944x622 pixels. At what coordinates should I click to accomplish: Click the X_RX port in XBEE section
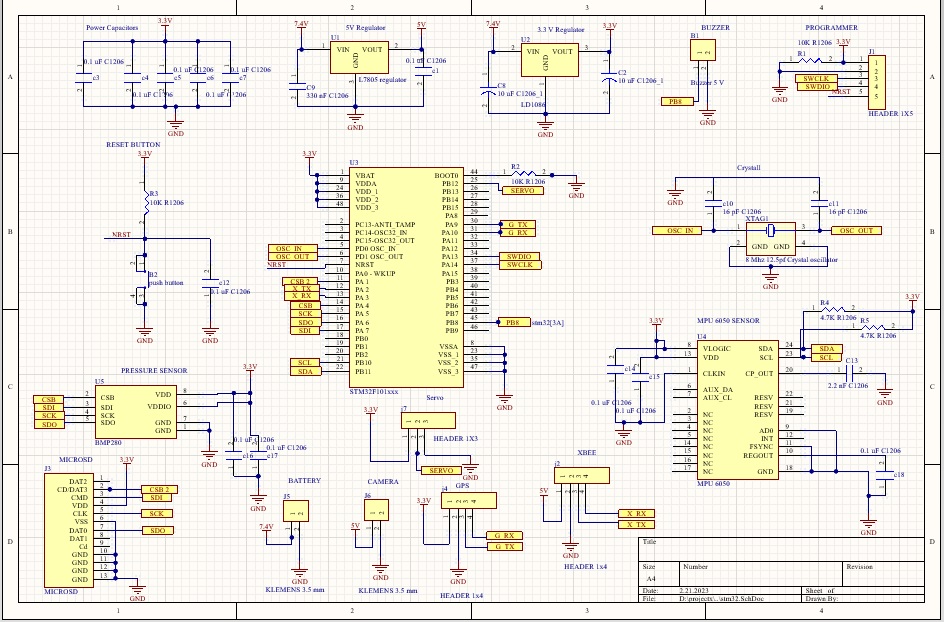tap(636, 514)
